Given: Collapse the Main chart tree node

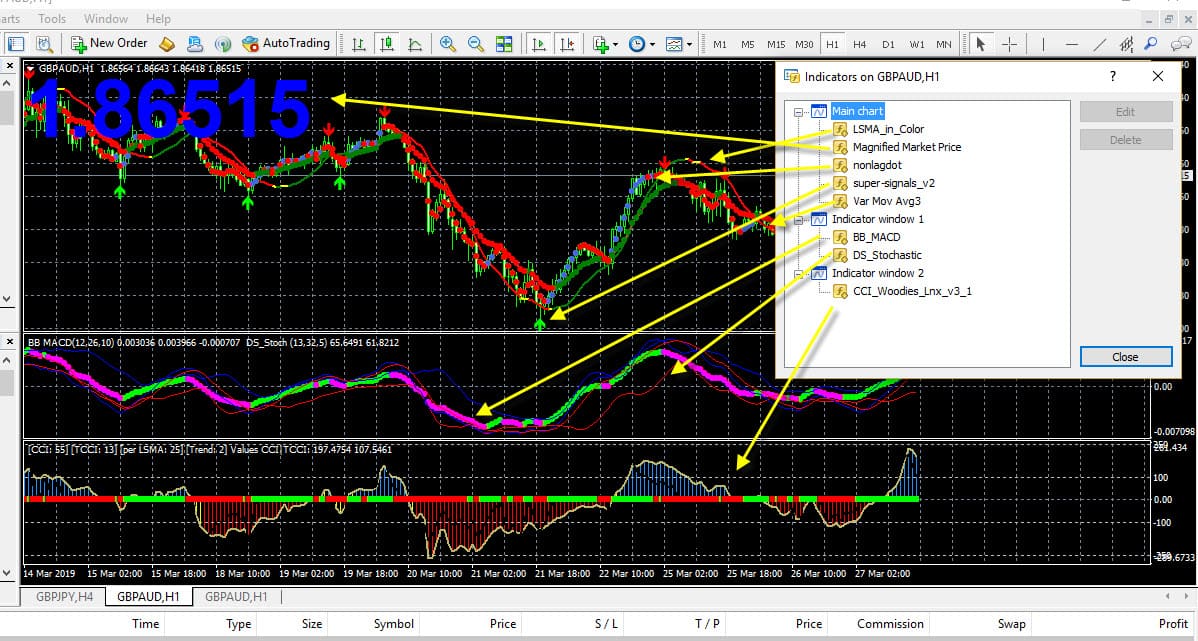Looking at the screenshot, I should pos(798,112).
